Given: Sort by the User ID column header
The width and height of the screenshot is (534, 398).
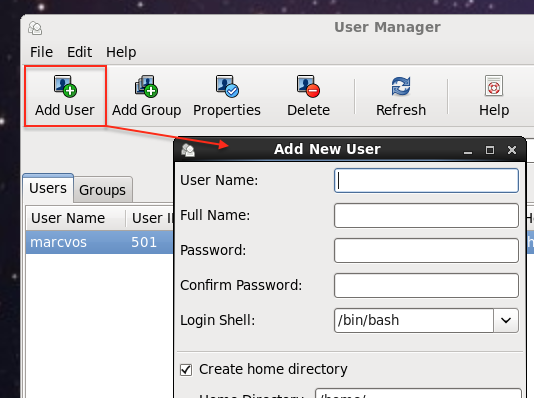Looking at the screenshot, I should (150, 218).
